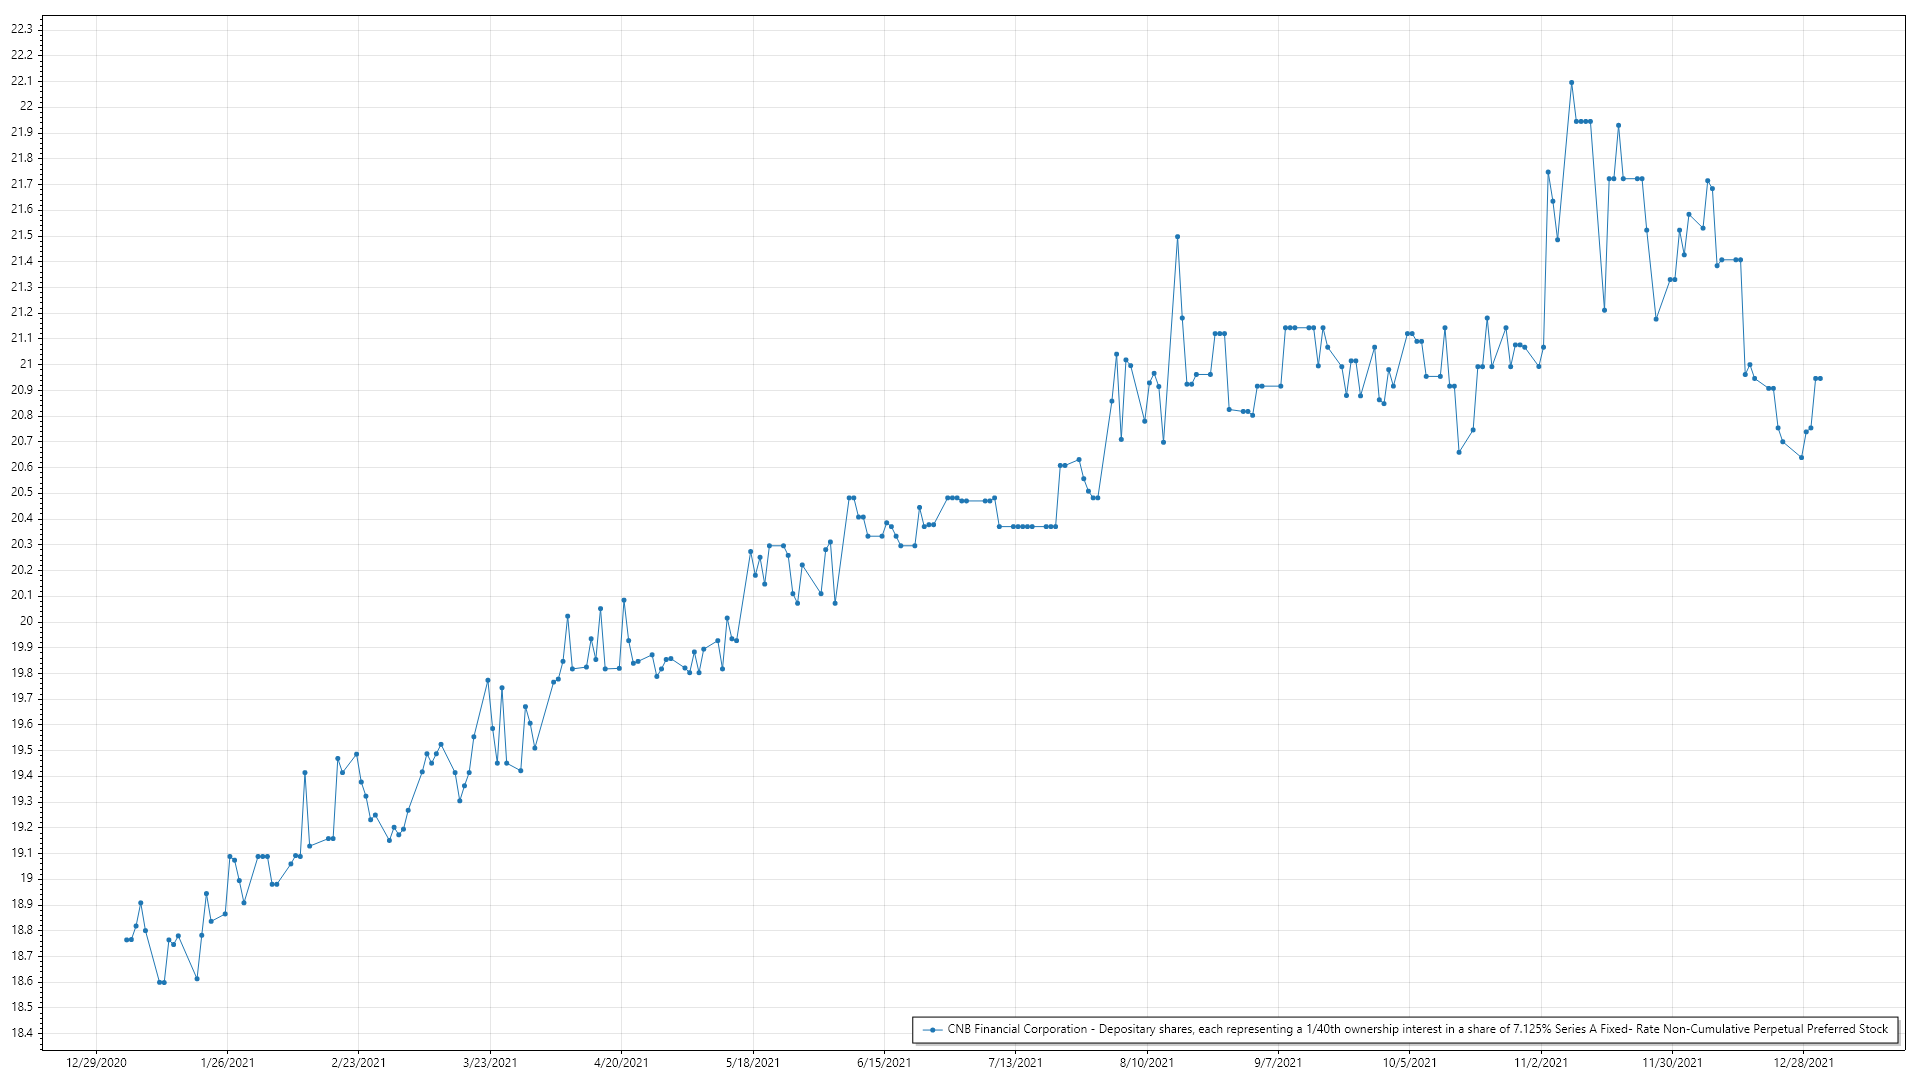Click the very first data point of series
The image size is (1920, 1080).
(x=126, y=940)
